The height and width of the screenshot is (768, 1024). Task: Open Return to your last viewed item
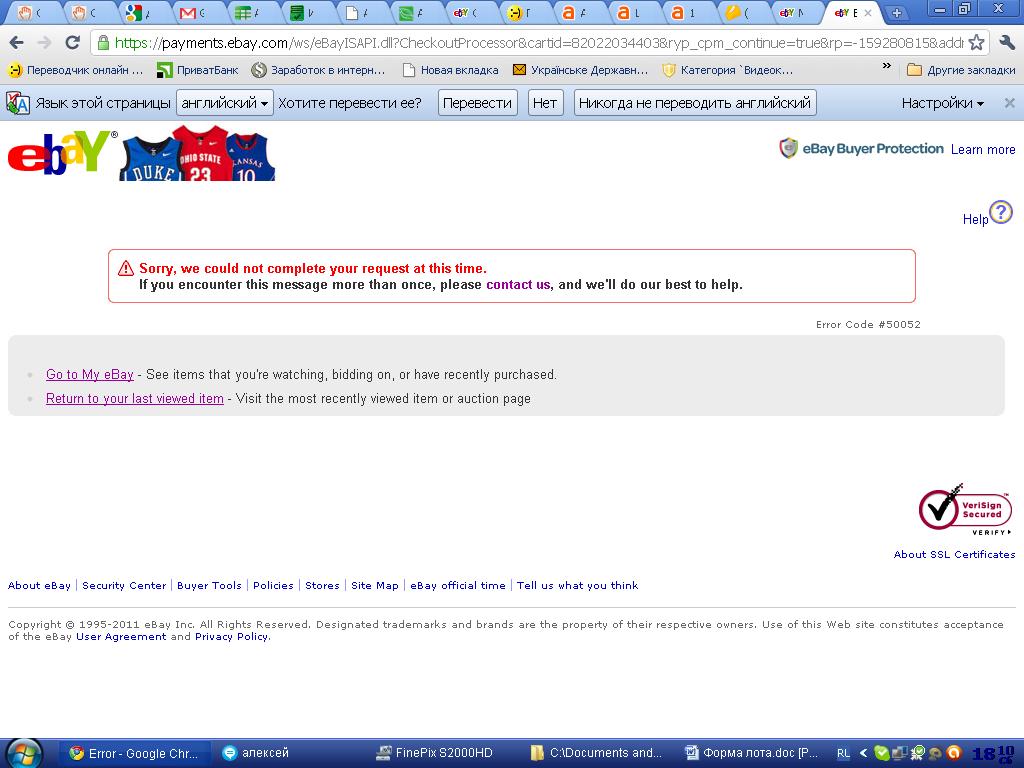[x=135, y=398]
